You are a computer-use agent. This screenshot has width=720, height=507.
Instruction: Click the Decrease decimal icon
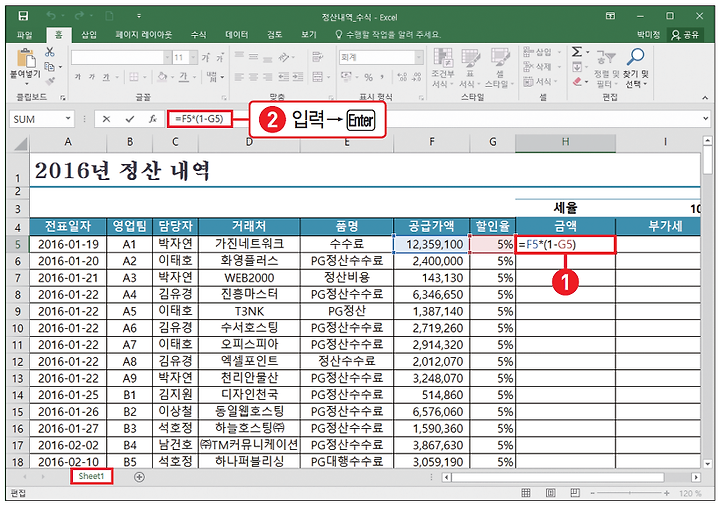point(417,77)
